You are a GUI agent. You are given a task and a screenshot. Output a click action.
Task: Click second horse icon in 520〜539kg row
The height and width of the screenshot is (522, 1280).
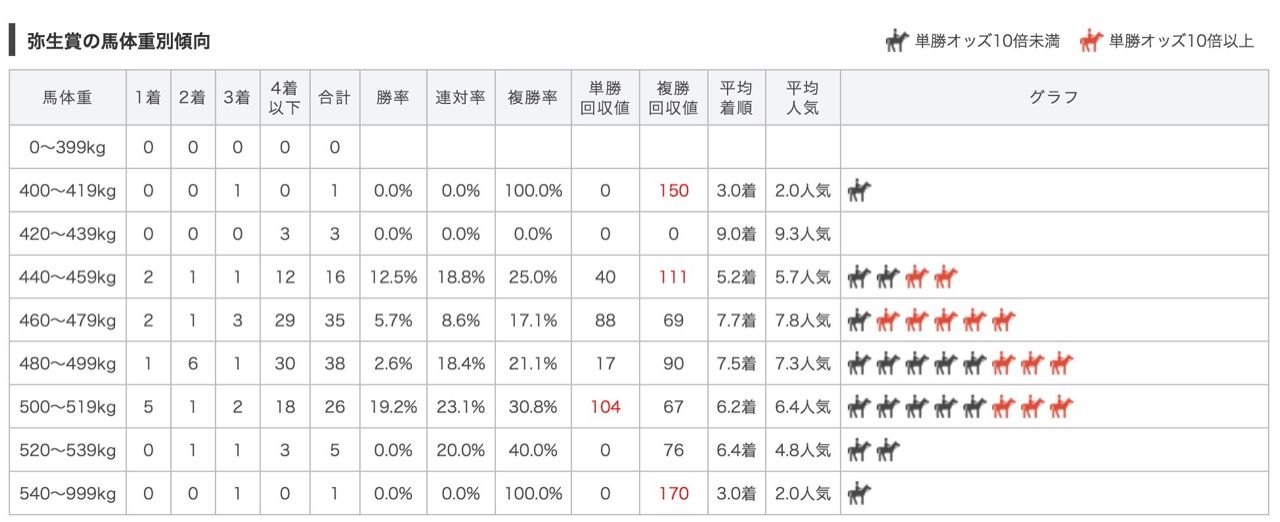[888, 450]
